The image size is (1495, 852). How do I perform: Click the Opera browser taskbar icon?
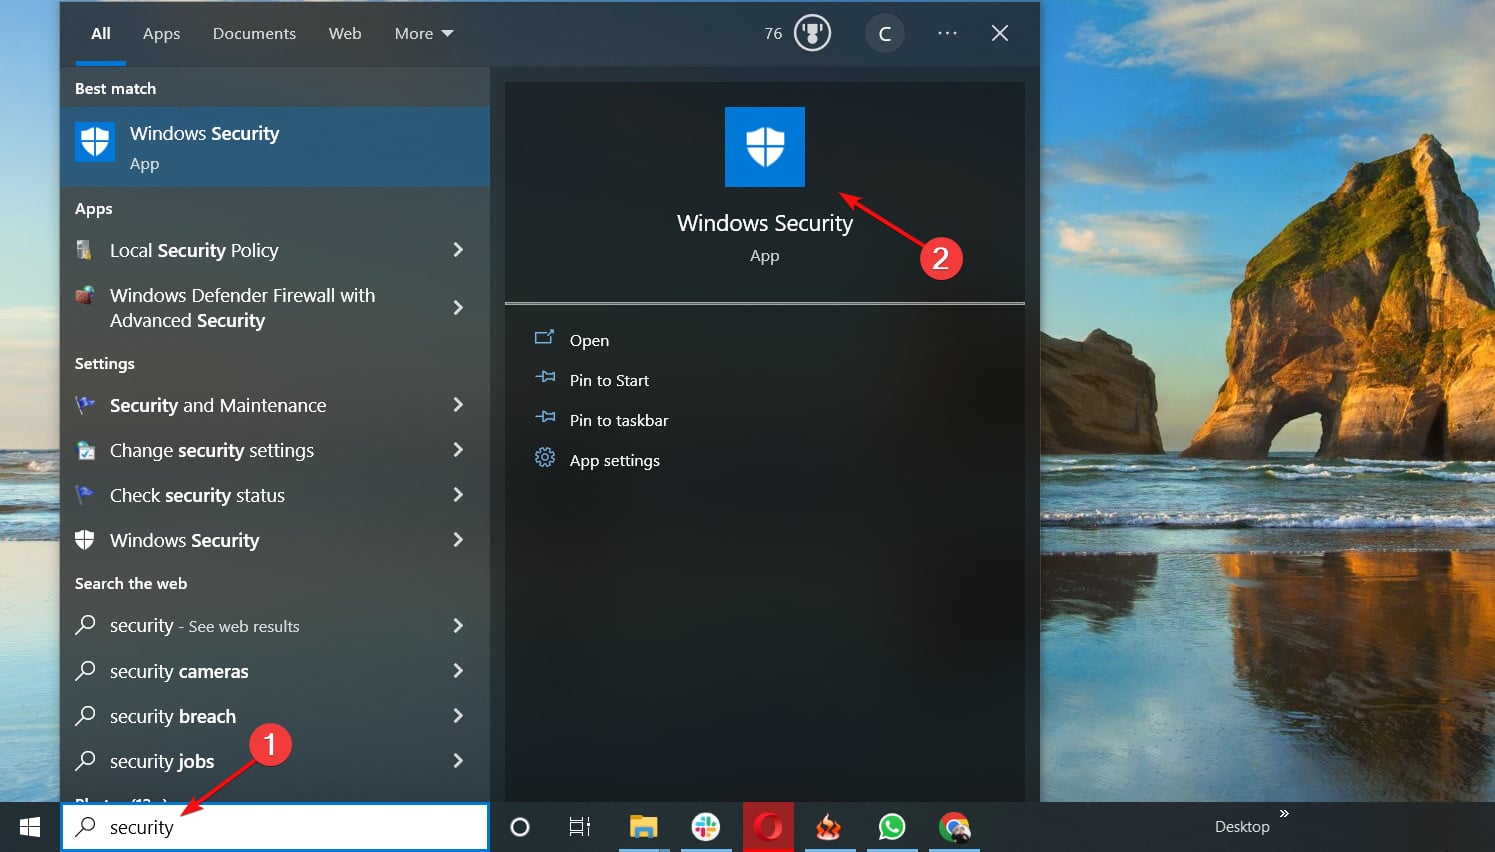click(x=768, y=827)
